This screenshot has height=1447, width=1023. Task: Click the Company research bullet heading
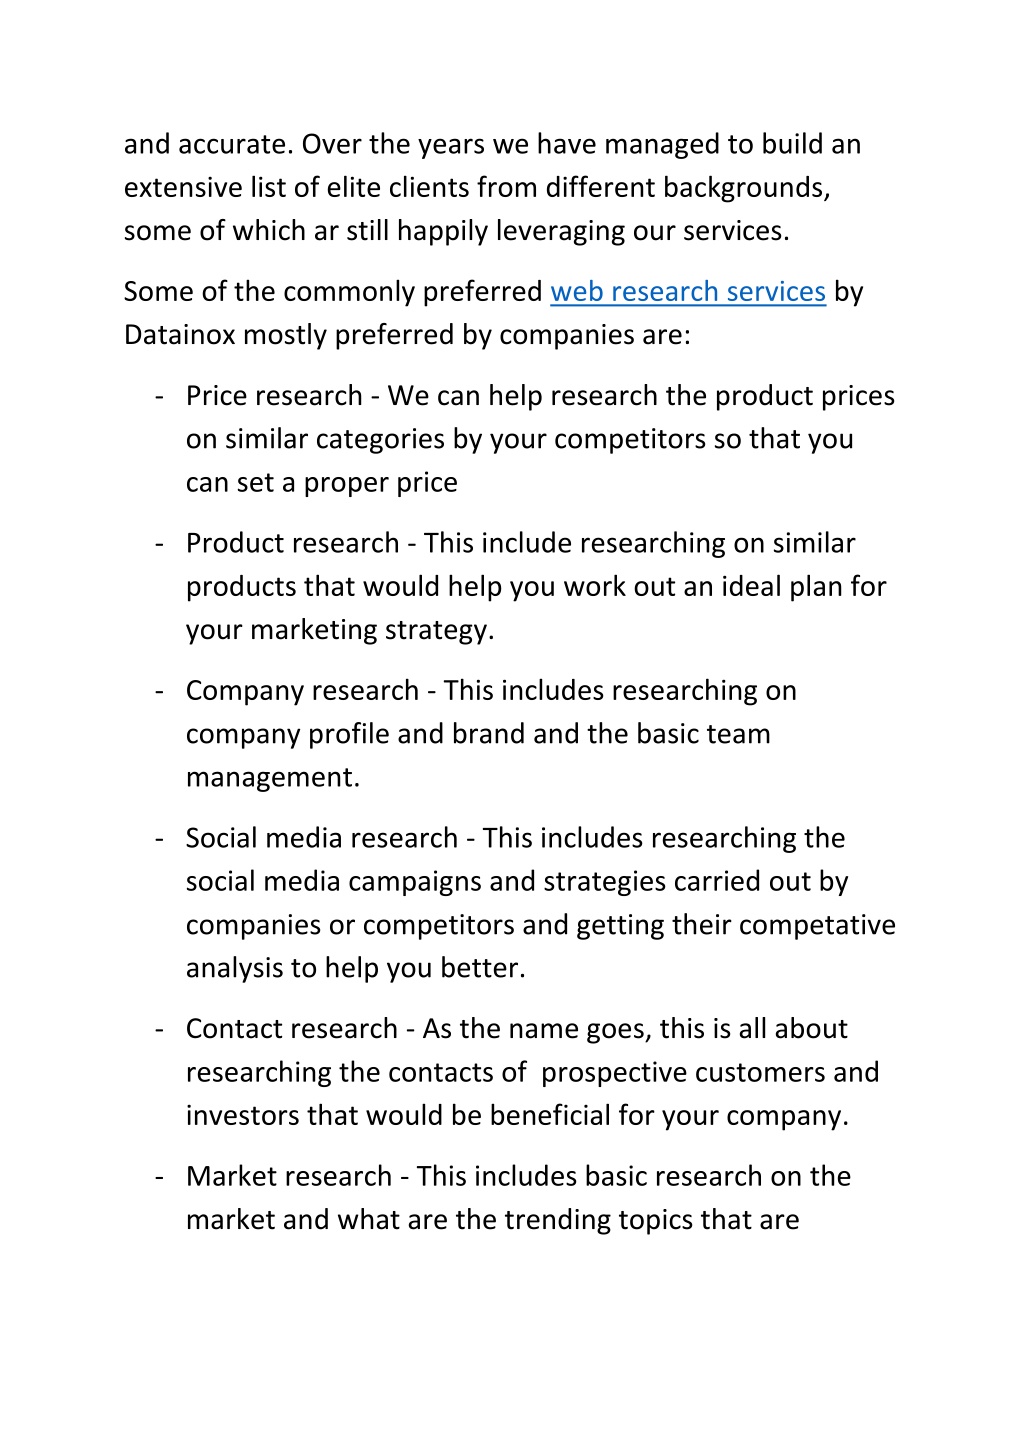point(302,691)
